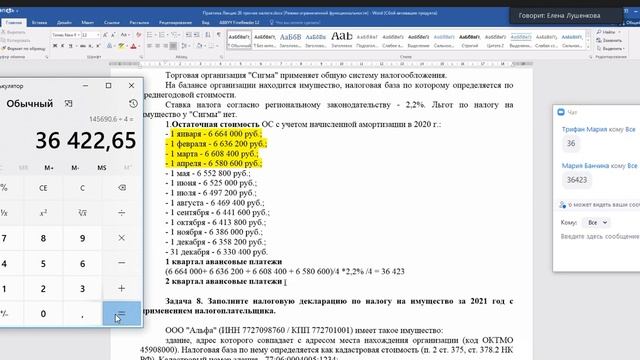Toggle bold formatting
Screen dimensions: 640x360
point(55,46)
